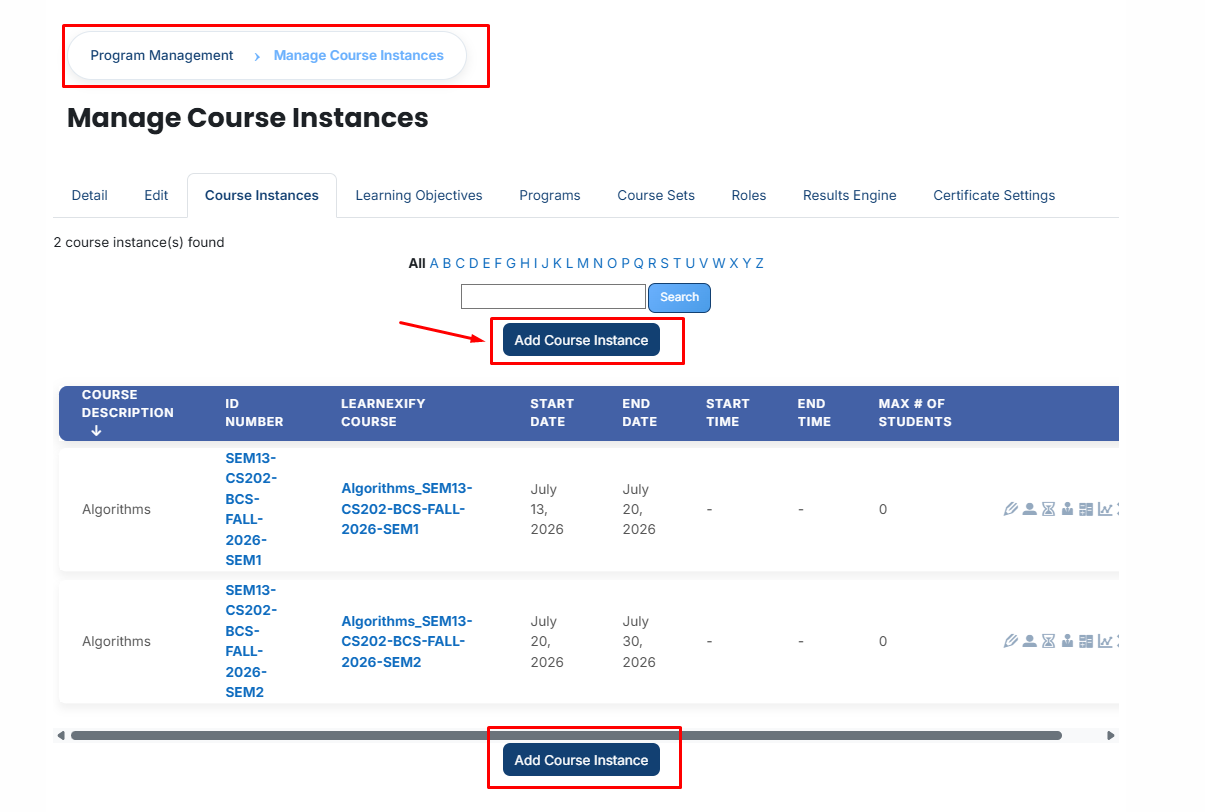Open the line chart icon for SEM2 instance

coord(1105,641)
